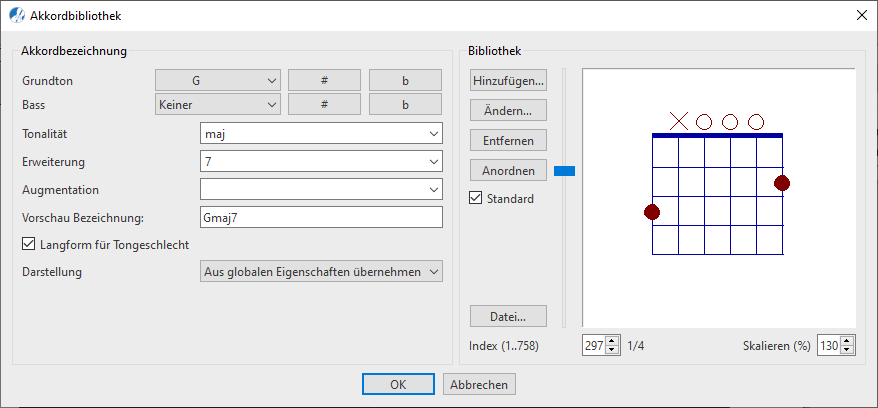Open the Grundton dropdown showing G

click(218, 80)
